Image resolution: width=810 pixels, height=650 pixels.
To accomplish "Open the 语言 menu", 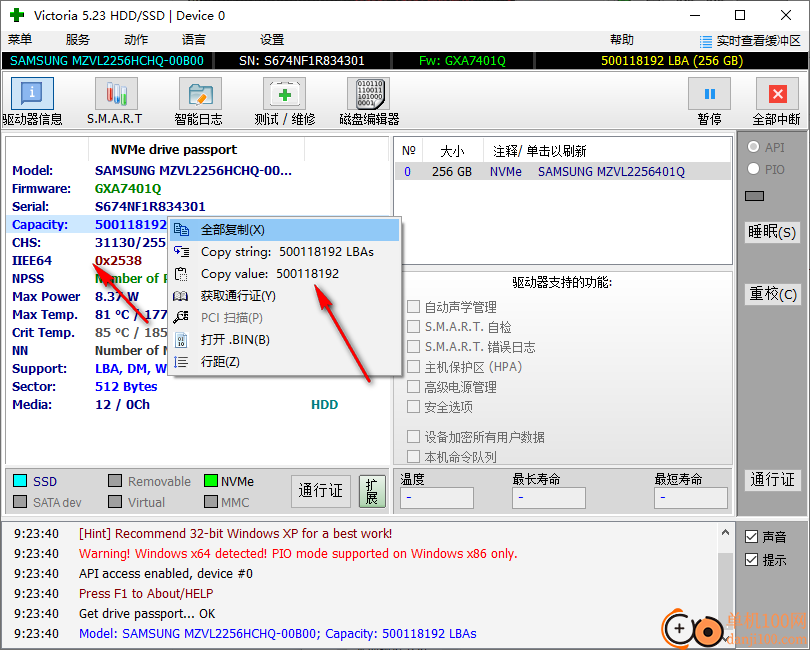I will point(194,40).
